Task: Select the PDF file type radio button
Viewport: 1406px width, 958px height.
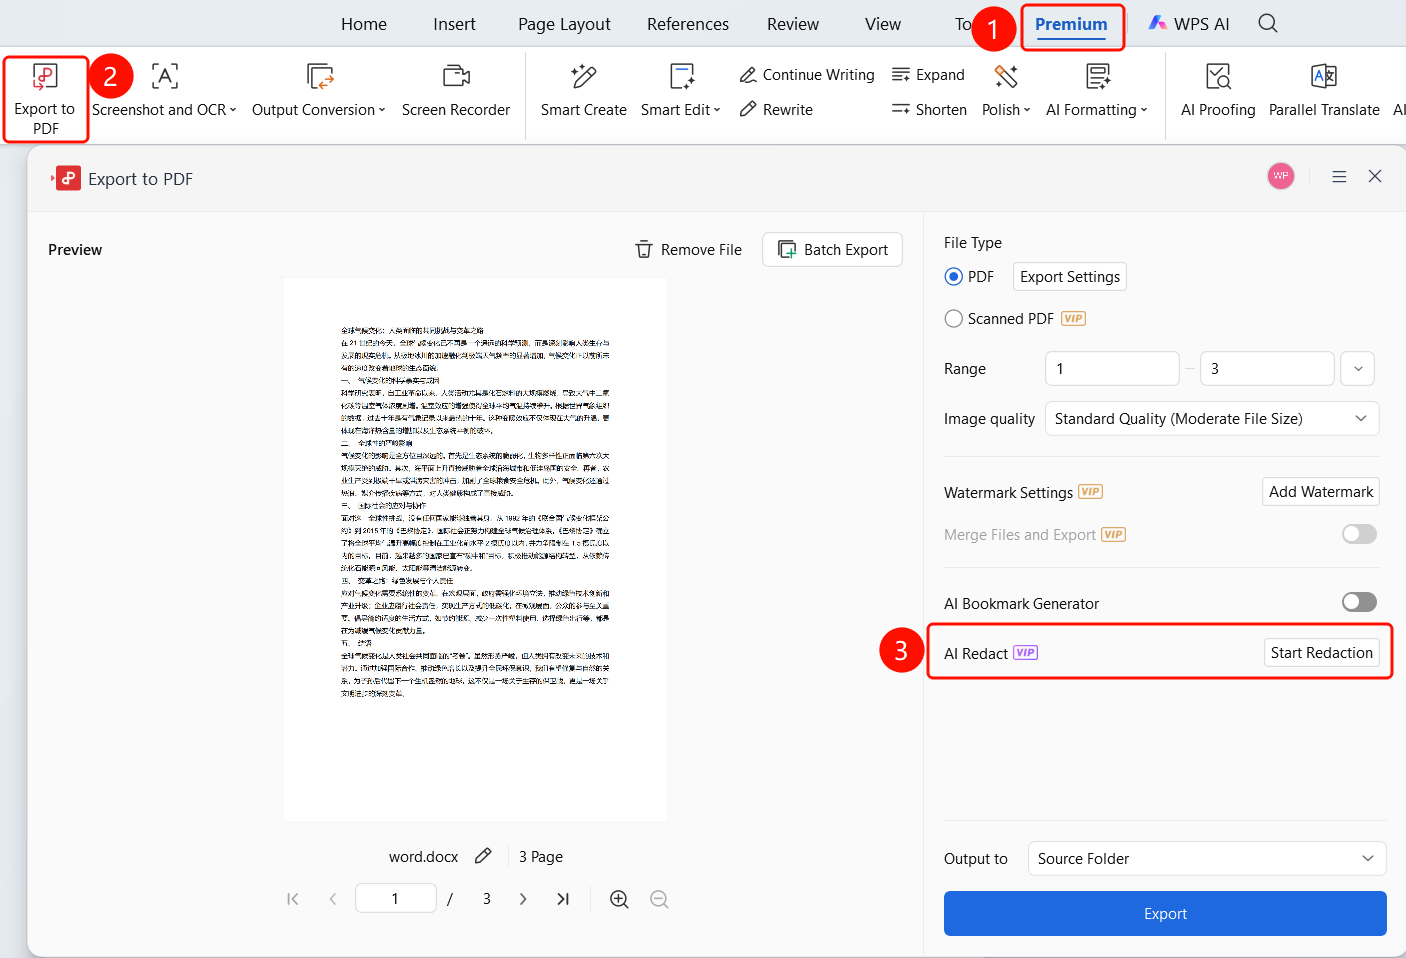Action: 954,277
